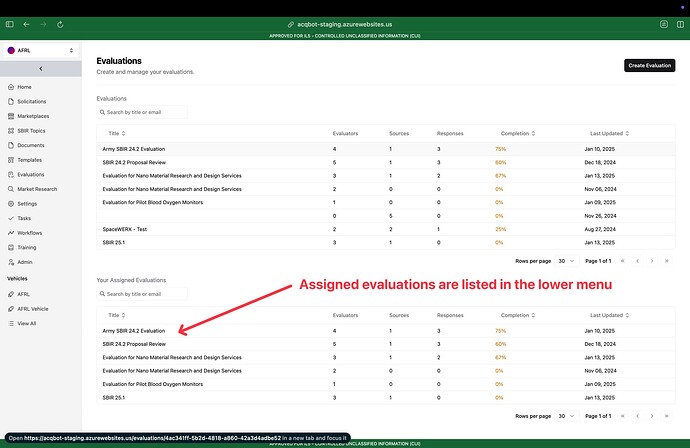
Task: Click the upper Evaluations search field
Action: tap(142, 112)
